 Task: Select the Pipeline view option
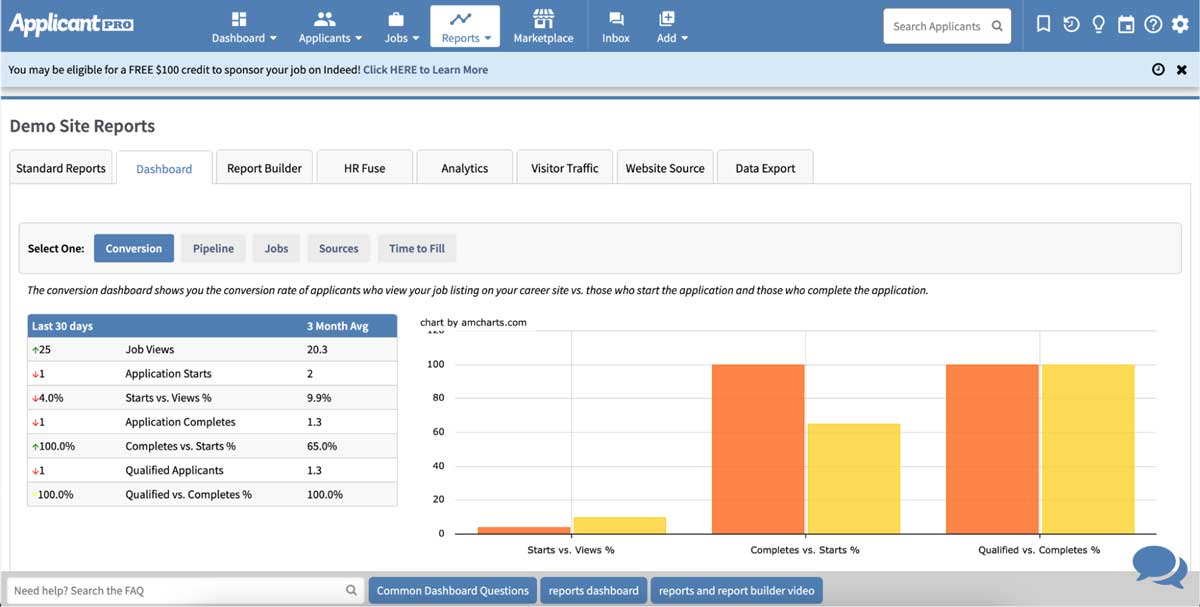pos(212,248)
